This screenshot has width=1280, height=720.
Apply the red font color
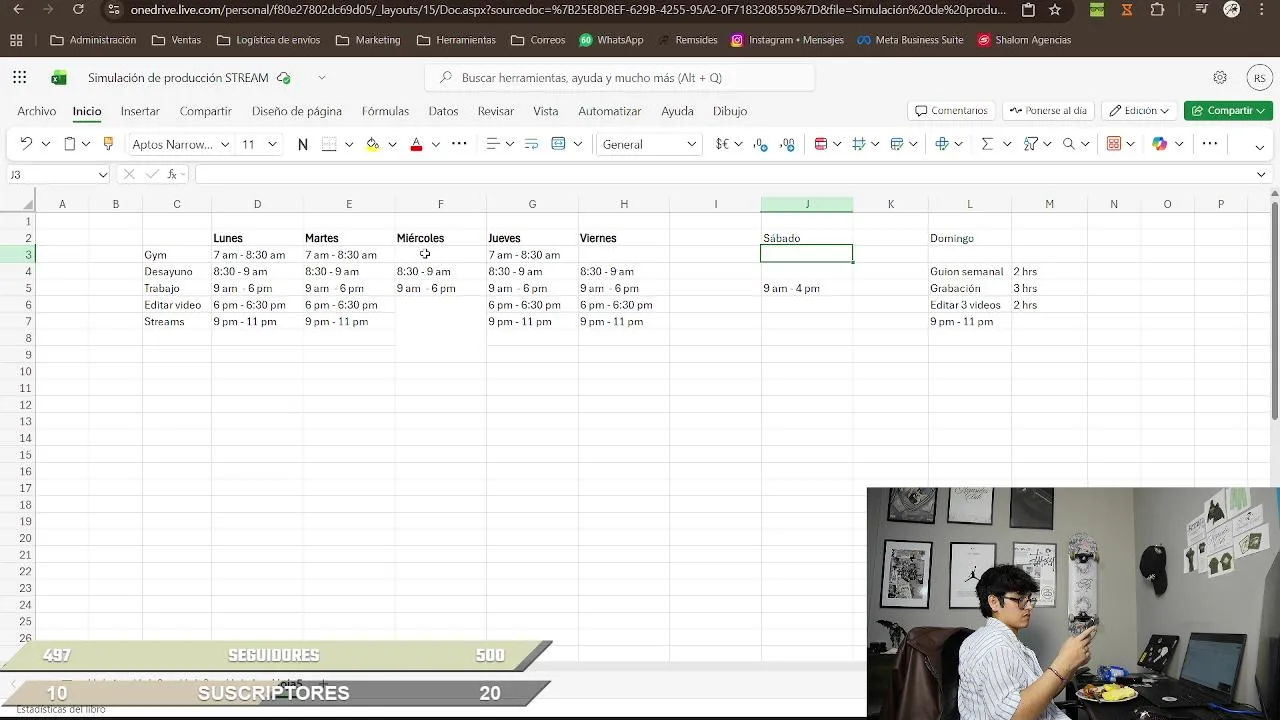point(416,144)
